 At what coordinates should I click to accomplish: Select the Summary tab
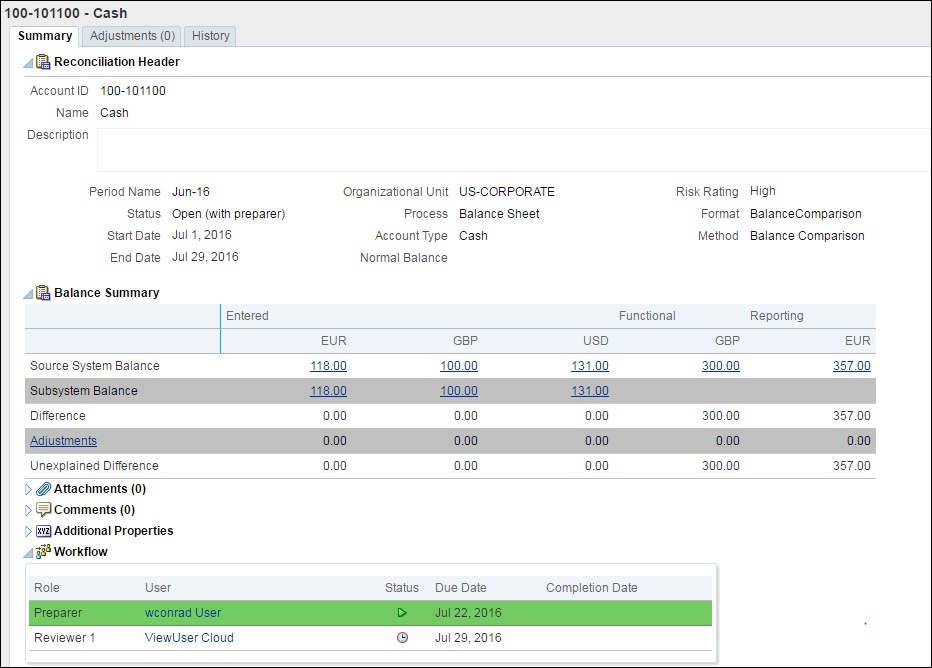coord(44,35)
